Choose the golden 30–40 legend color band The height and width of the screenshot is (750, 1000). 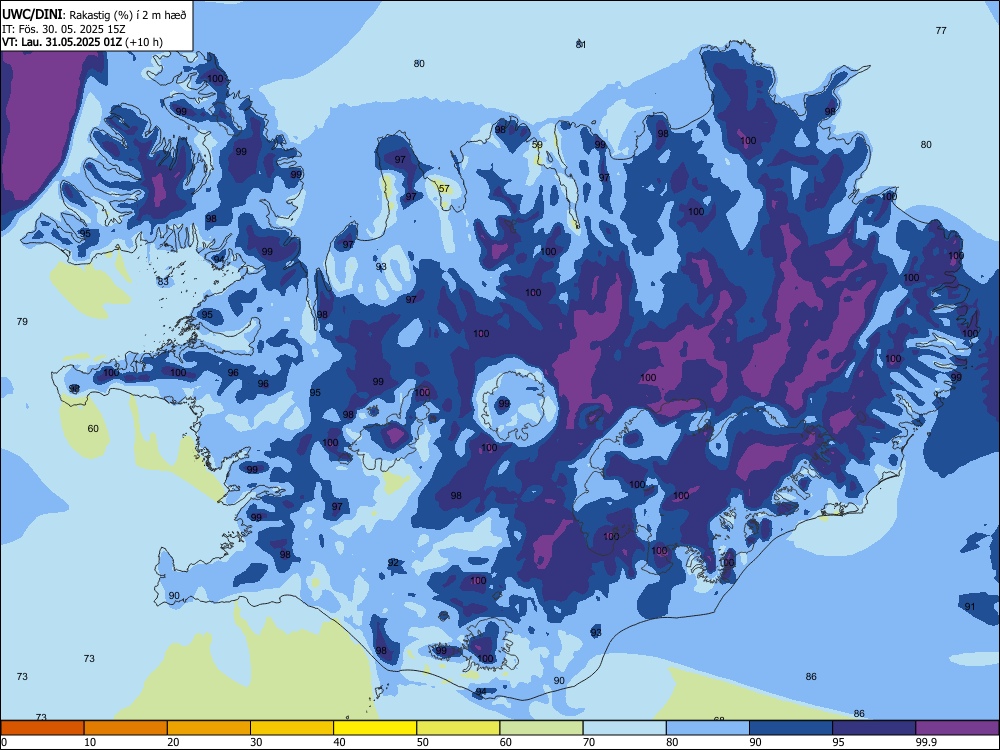[292, 728]
